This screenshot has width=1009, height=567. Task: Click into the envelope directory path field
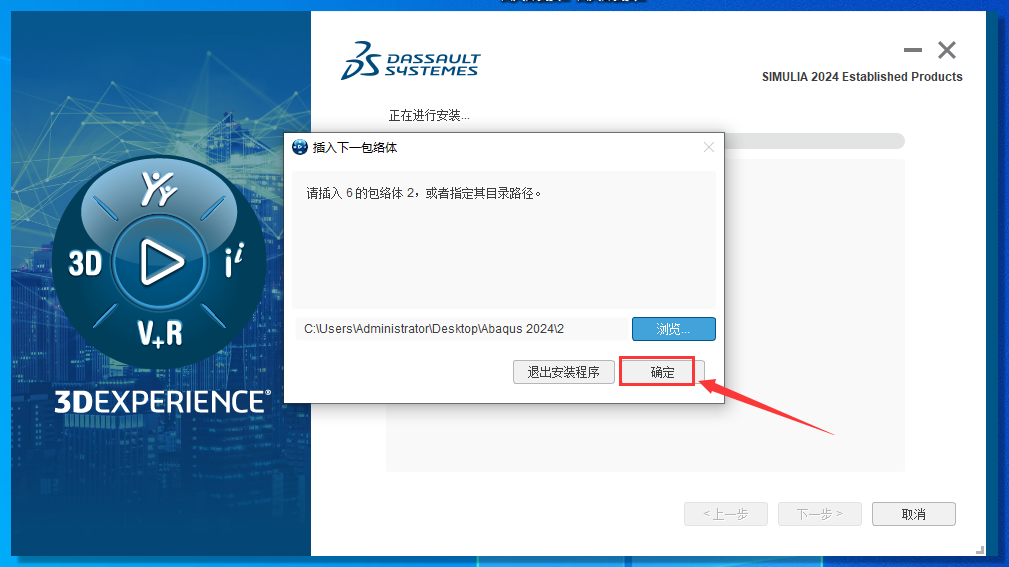461,329
